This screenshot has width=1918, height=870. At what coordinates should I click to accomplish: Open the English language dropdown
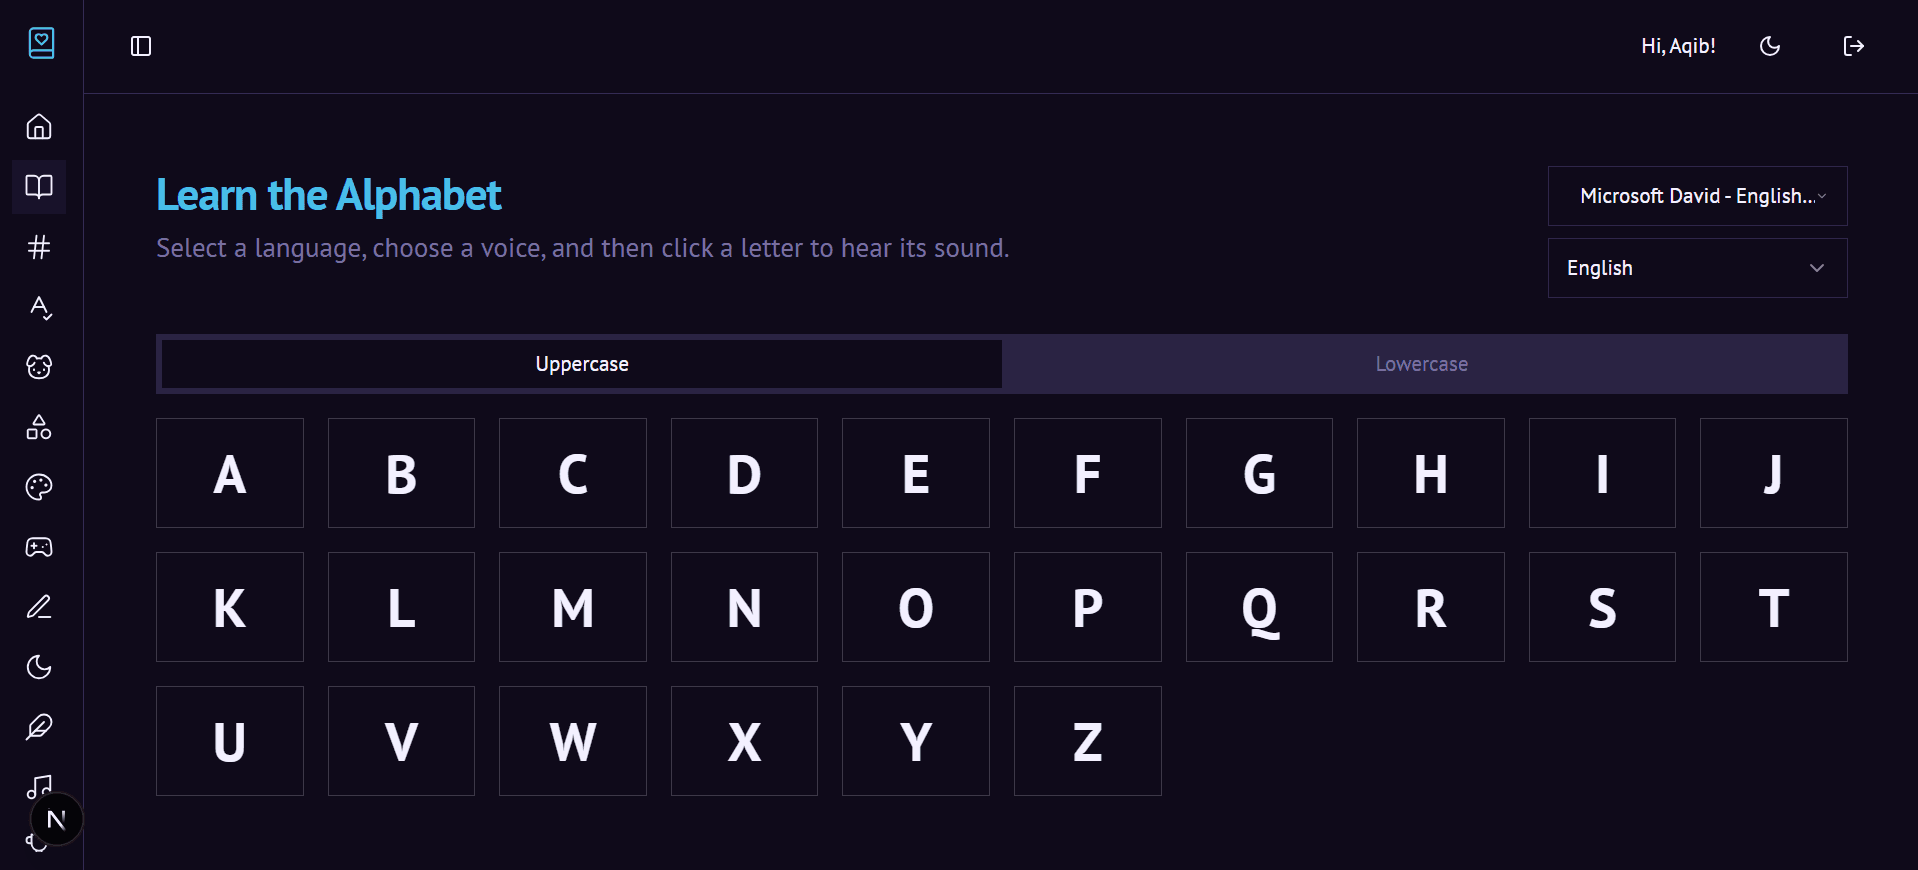coord(1697,268)
